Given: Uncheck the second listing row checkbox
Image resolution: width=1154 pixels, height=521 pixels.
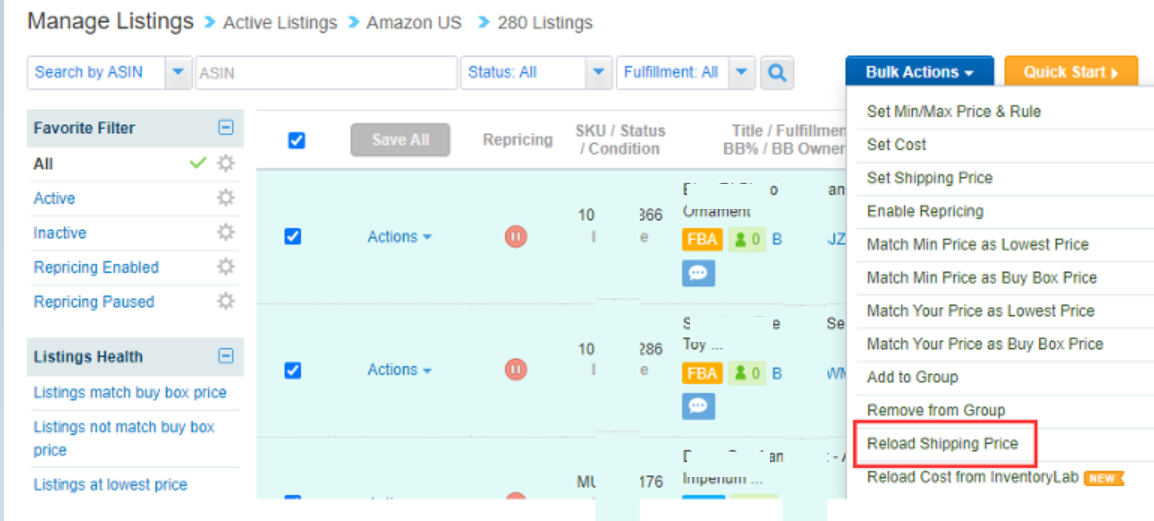Looking at the screenshot, I should (x=293, y=369).
